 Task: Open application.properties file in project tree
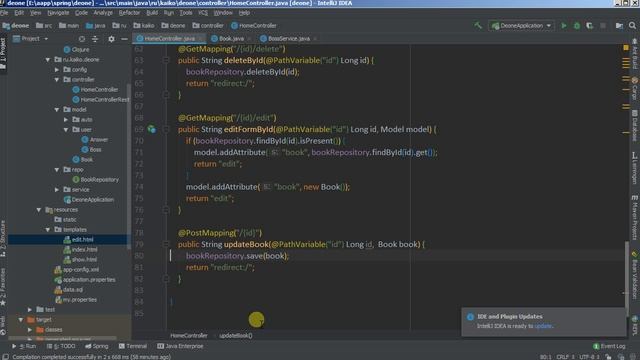click(x=85, y=280)
